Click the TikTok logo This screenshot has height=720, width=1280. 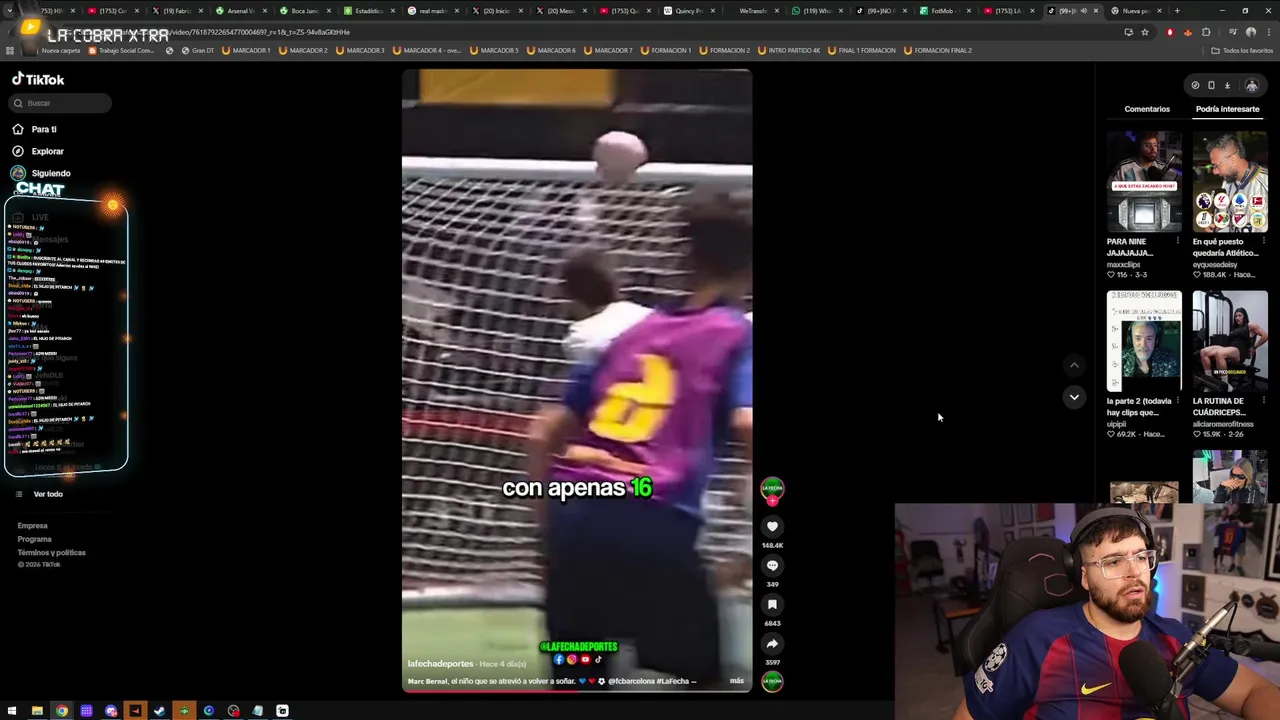38,79
